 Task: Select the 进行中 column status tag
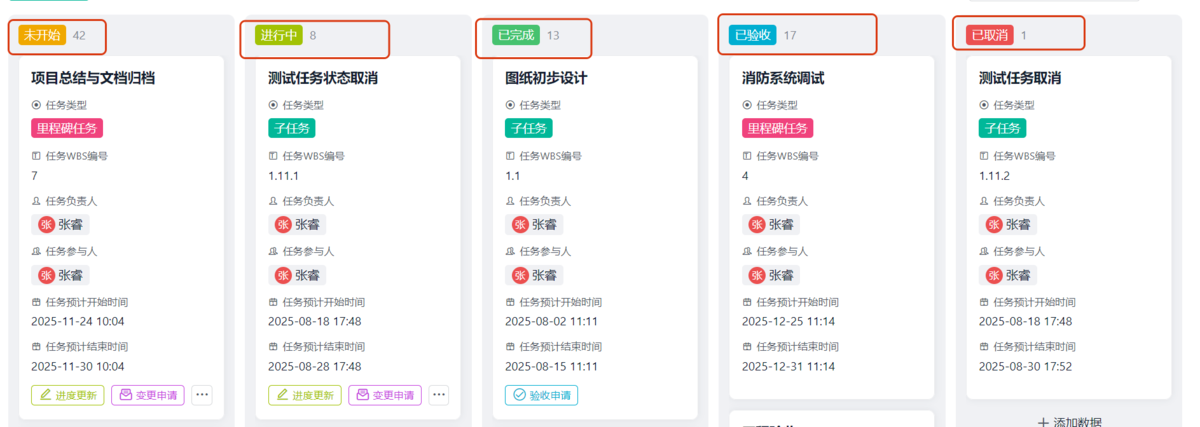click(x=279, y=35)
